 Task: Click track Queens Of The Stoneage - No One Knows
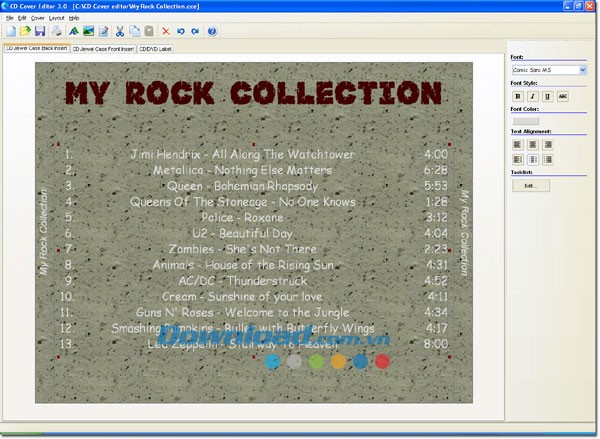pos(243,202)
